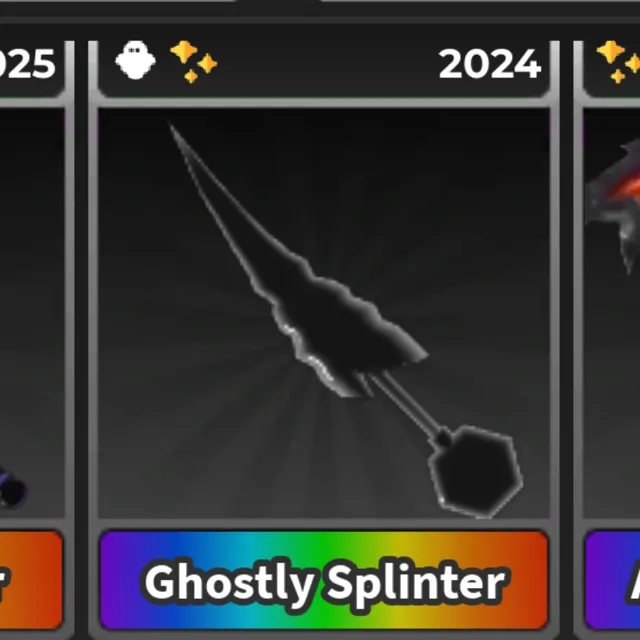Click the gold sparkles icon on right-hand card
The image size is (640, 640).
point(618,62)
